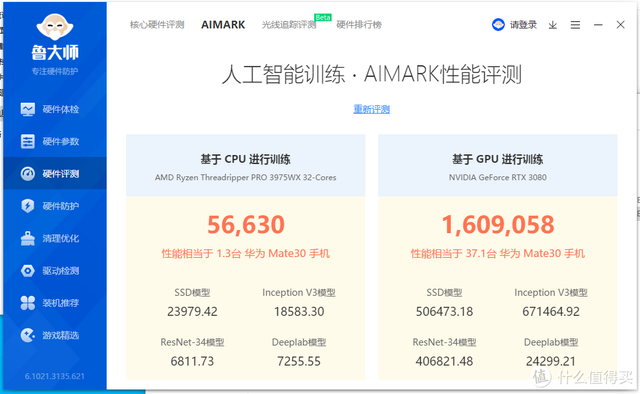Select the 硬件参数 list icon
The width and height of the screenshot is (640, 394).
(28, 142)
